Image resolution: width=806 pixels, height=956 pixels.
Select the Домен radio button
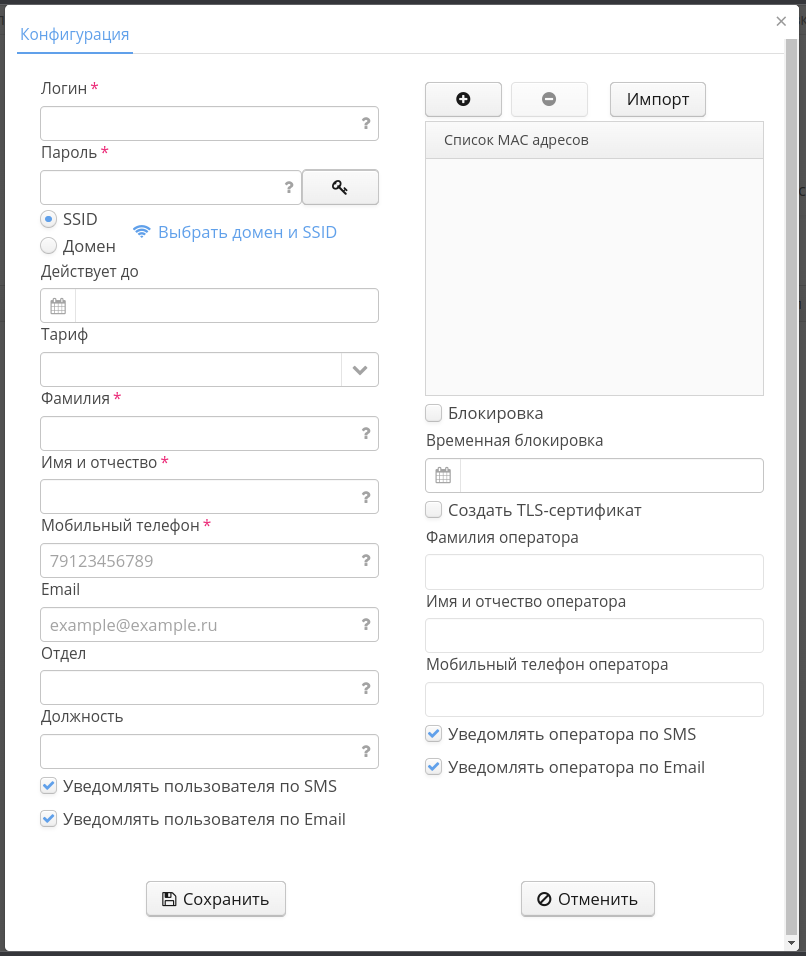click(x=49, y=246)
